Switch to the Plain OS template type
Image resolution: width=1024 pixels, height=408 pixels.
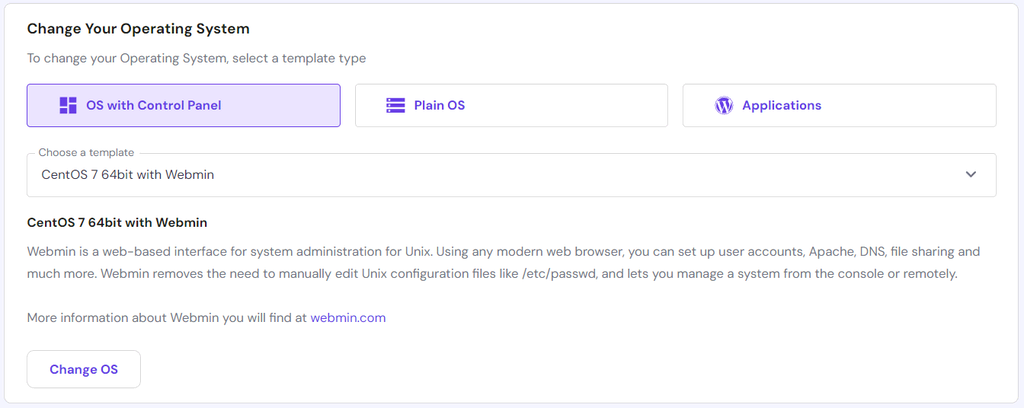(x=511, y=105)
